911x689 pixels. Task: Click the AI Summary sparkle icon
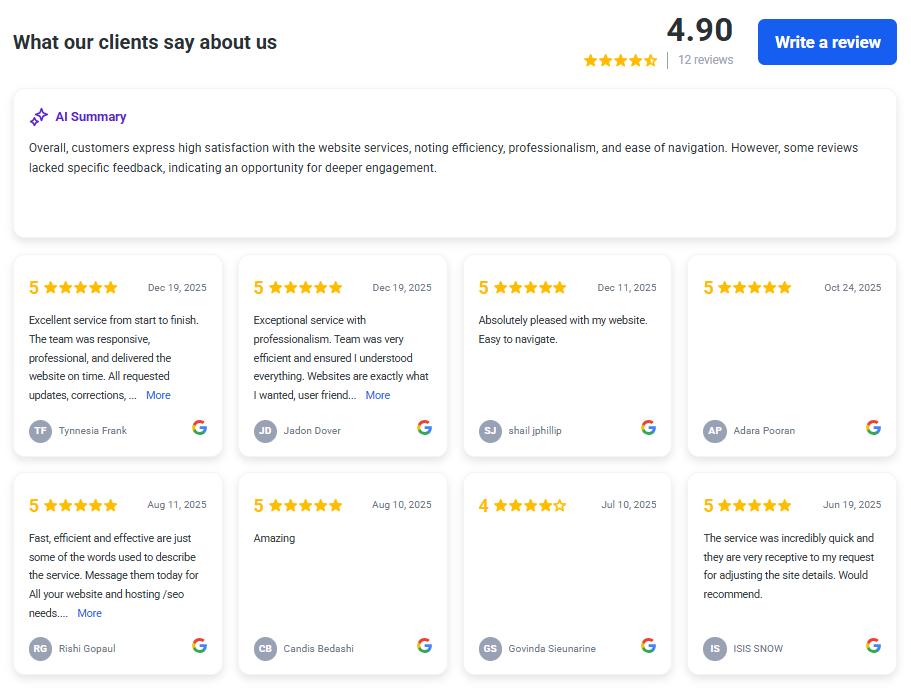pos(39,117)
